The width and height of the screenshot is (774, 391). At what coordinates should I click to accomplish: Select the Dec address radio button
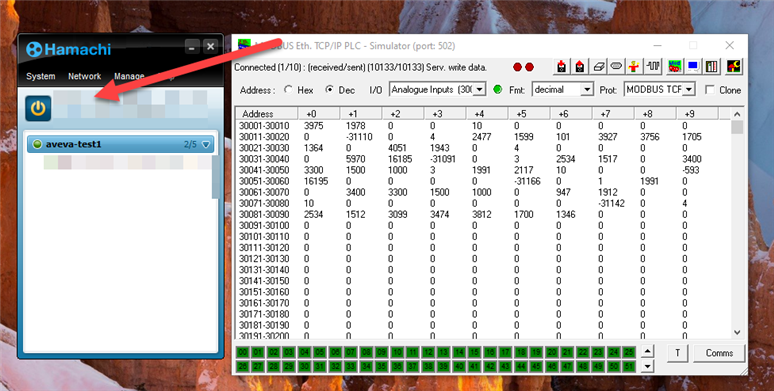329,90
